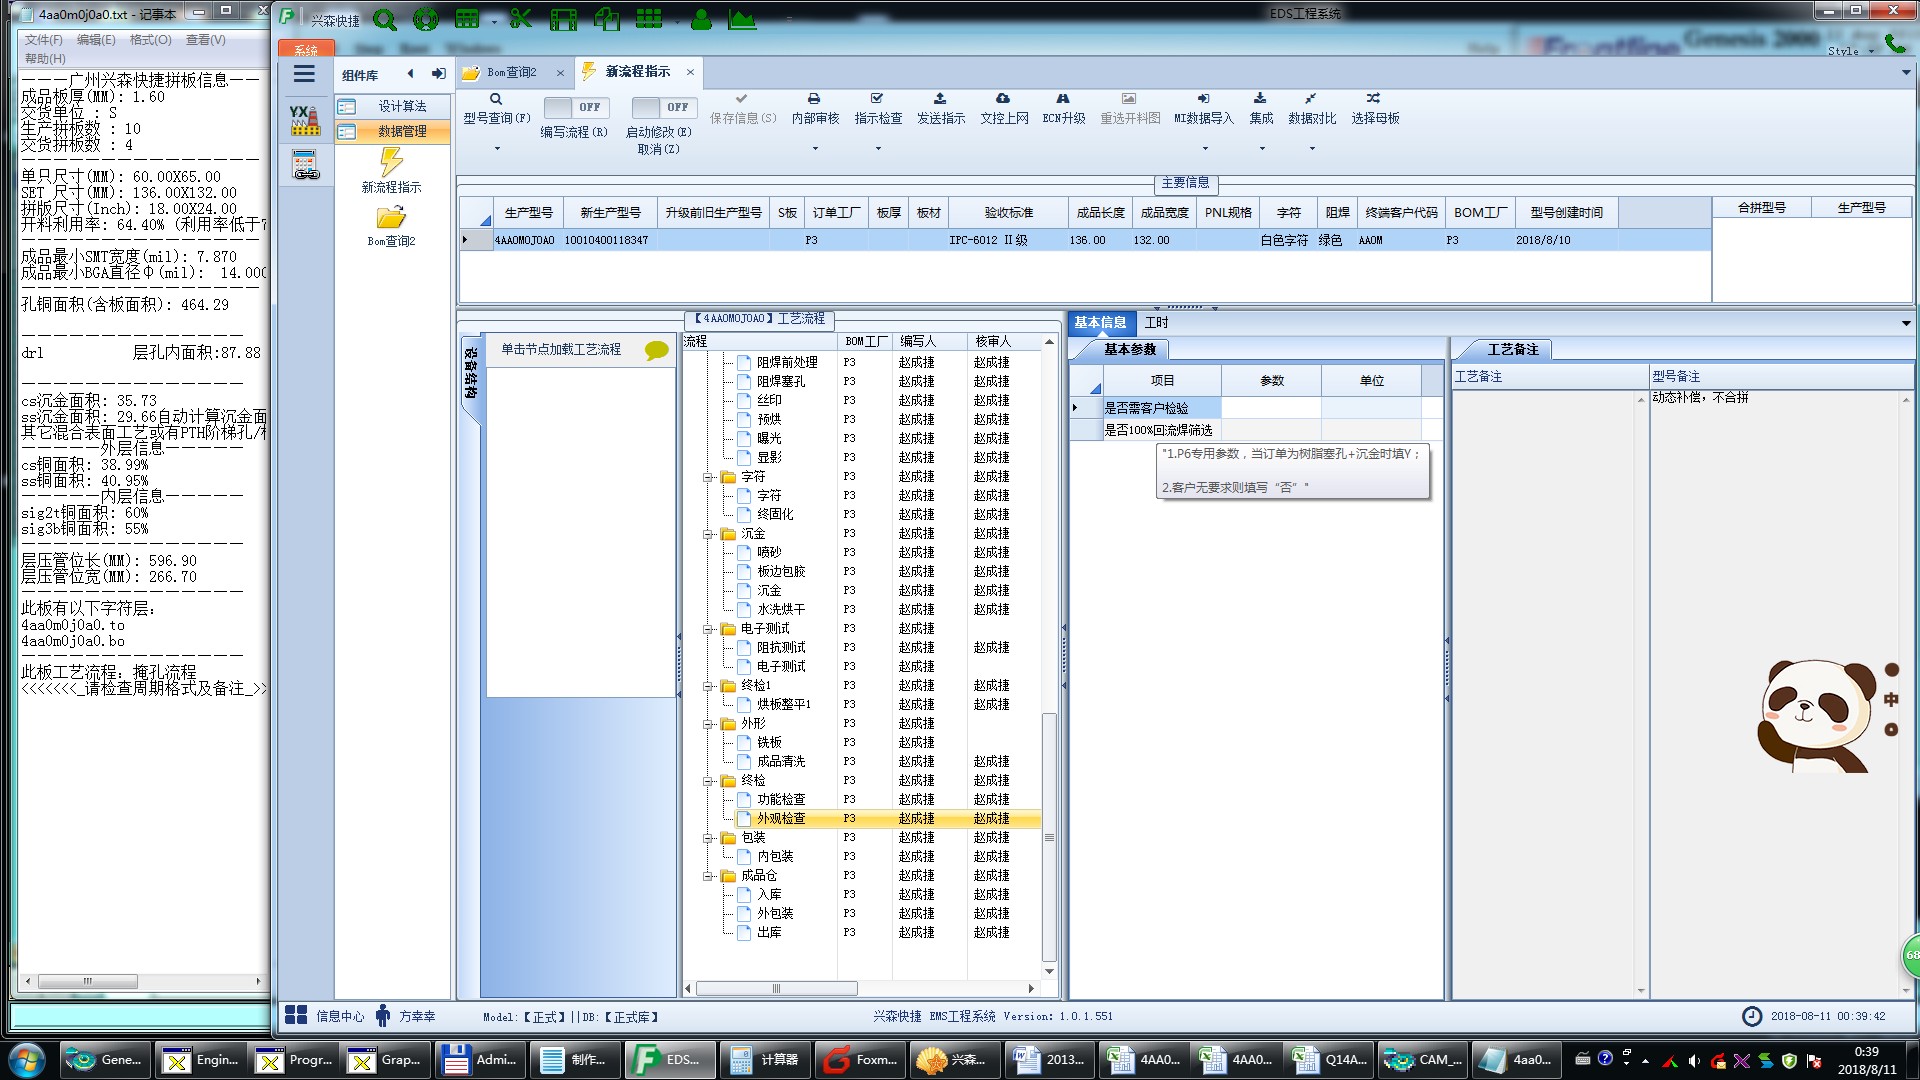
Task: Click the green scissors icon in title toolbar
Action: (521, 19)
